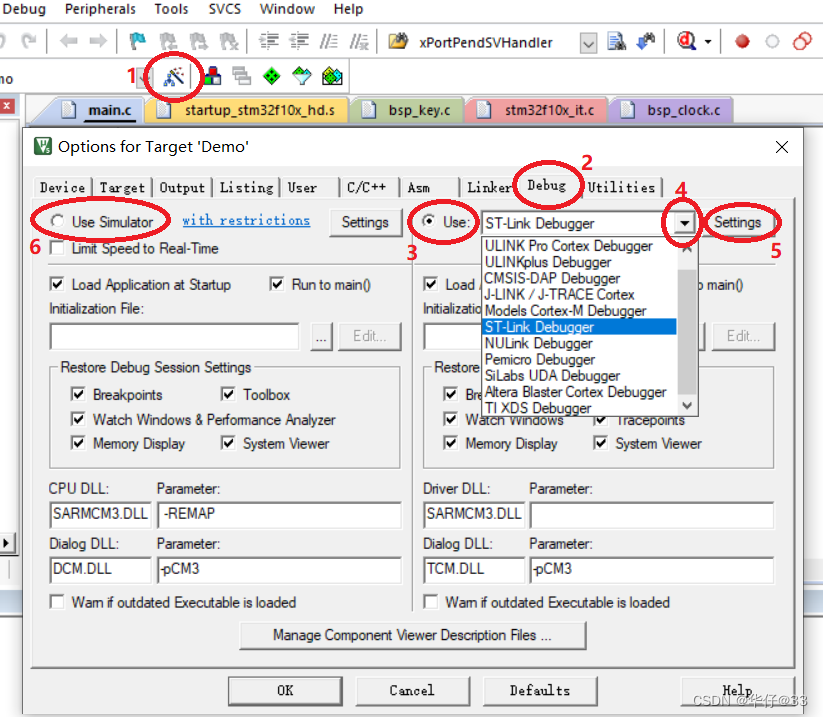
Task: Insert breakpoint red circle icon
Action: (742, 41)
